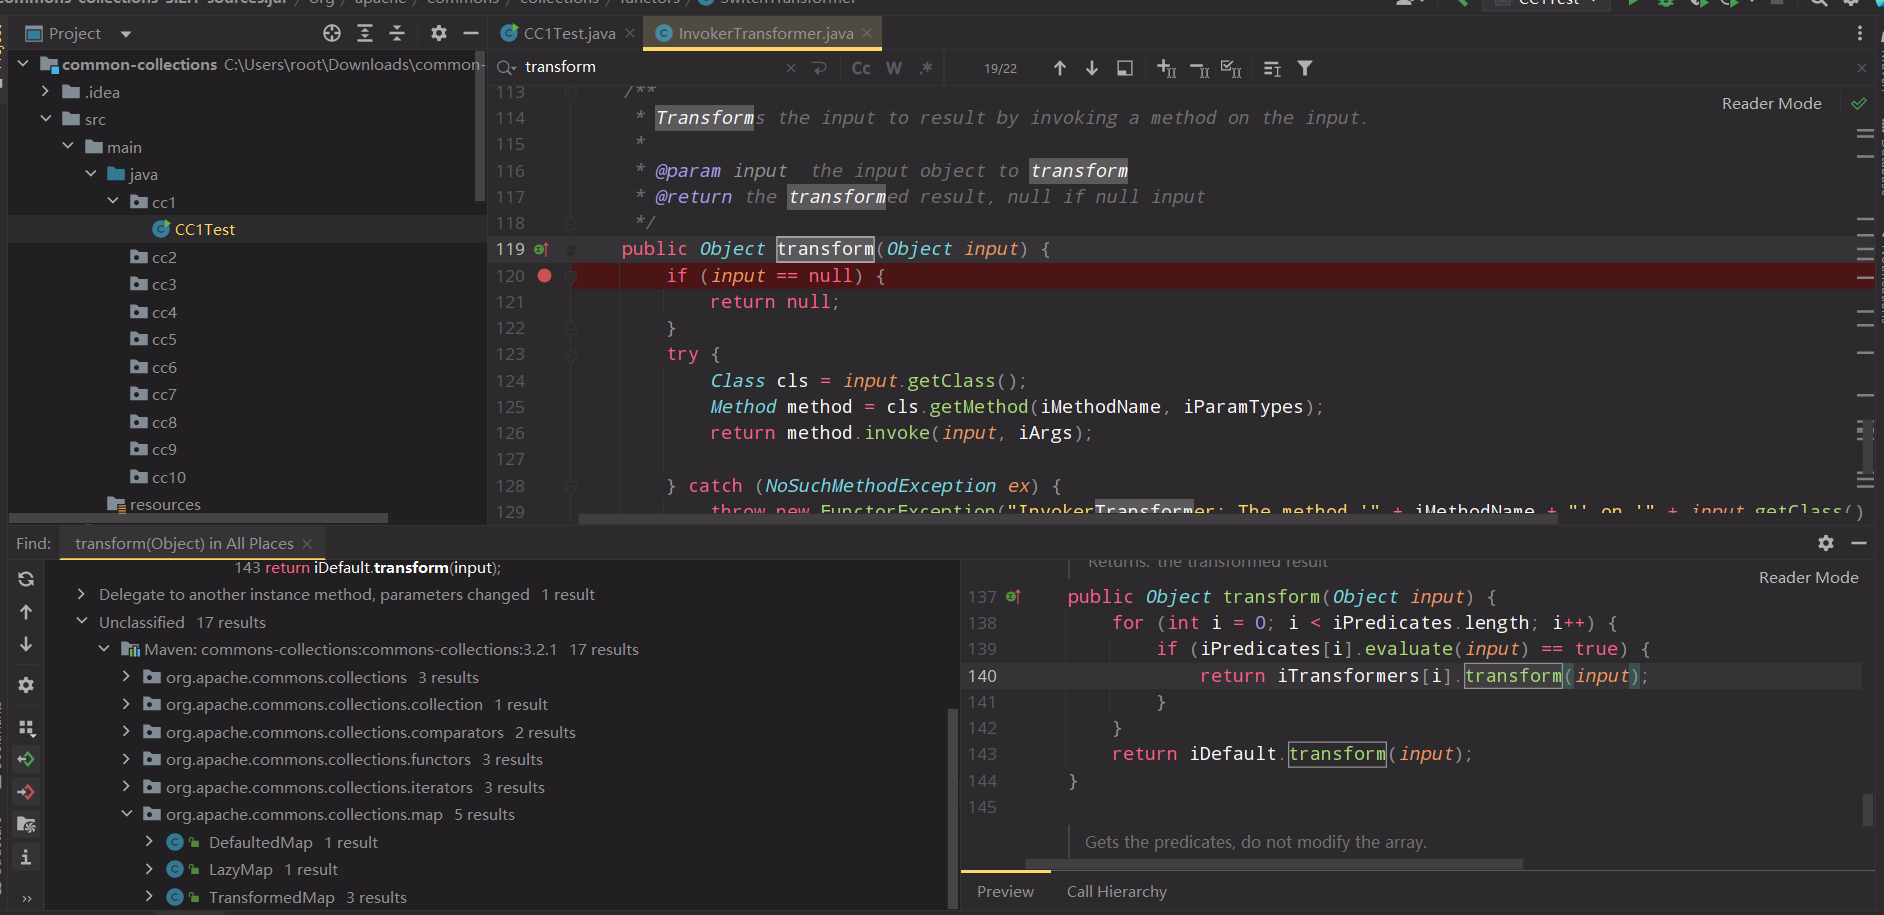Open the search filter funnel icon
This screenshot has height=915, width=1884.
[1305, 68]
